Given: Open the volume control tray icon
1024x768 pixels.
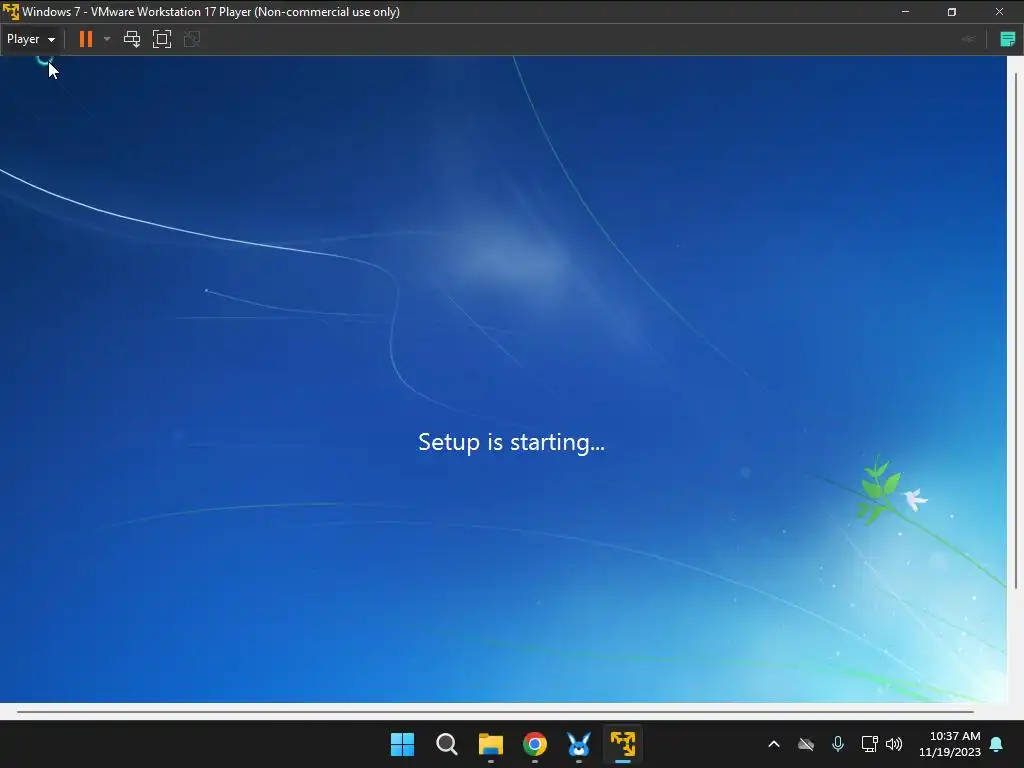Looking at the screenshot, I should (894, 744).
